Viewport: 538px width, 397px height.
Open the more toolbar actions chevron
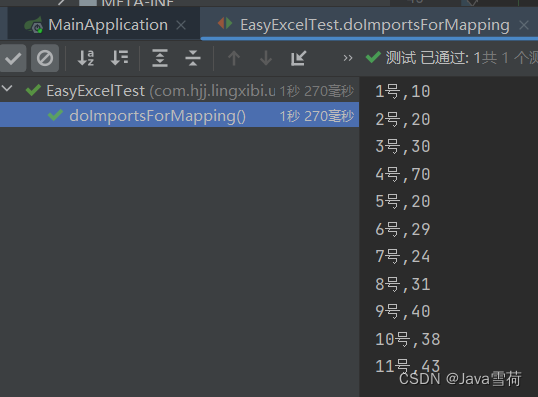point(348,58)
